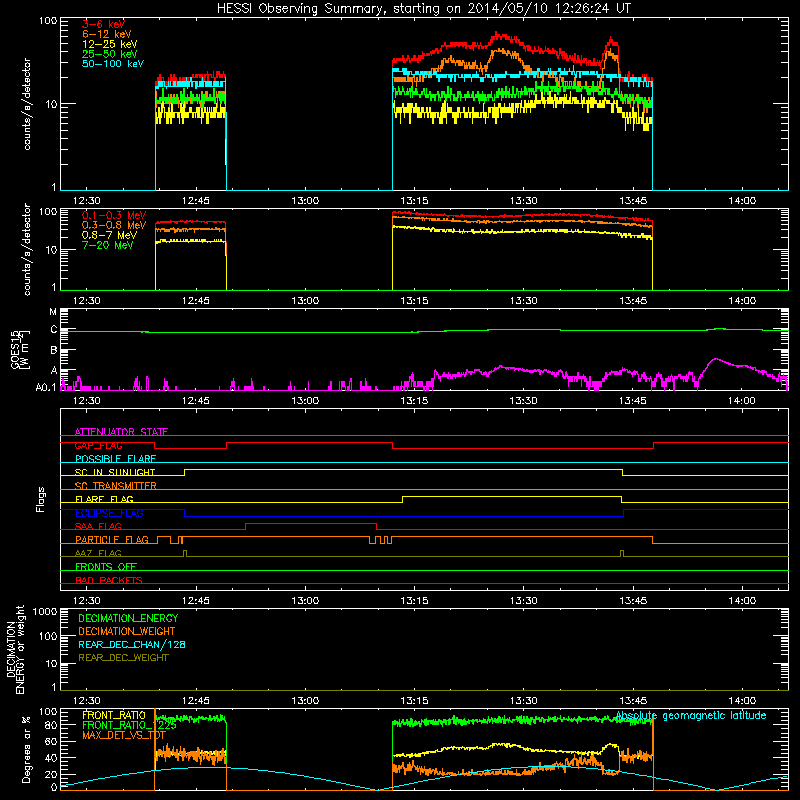Viewport: 800px width, 800px height.
Task: Click the 7-20 MeV legend entry
Action: 108,245
